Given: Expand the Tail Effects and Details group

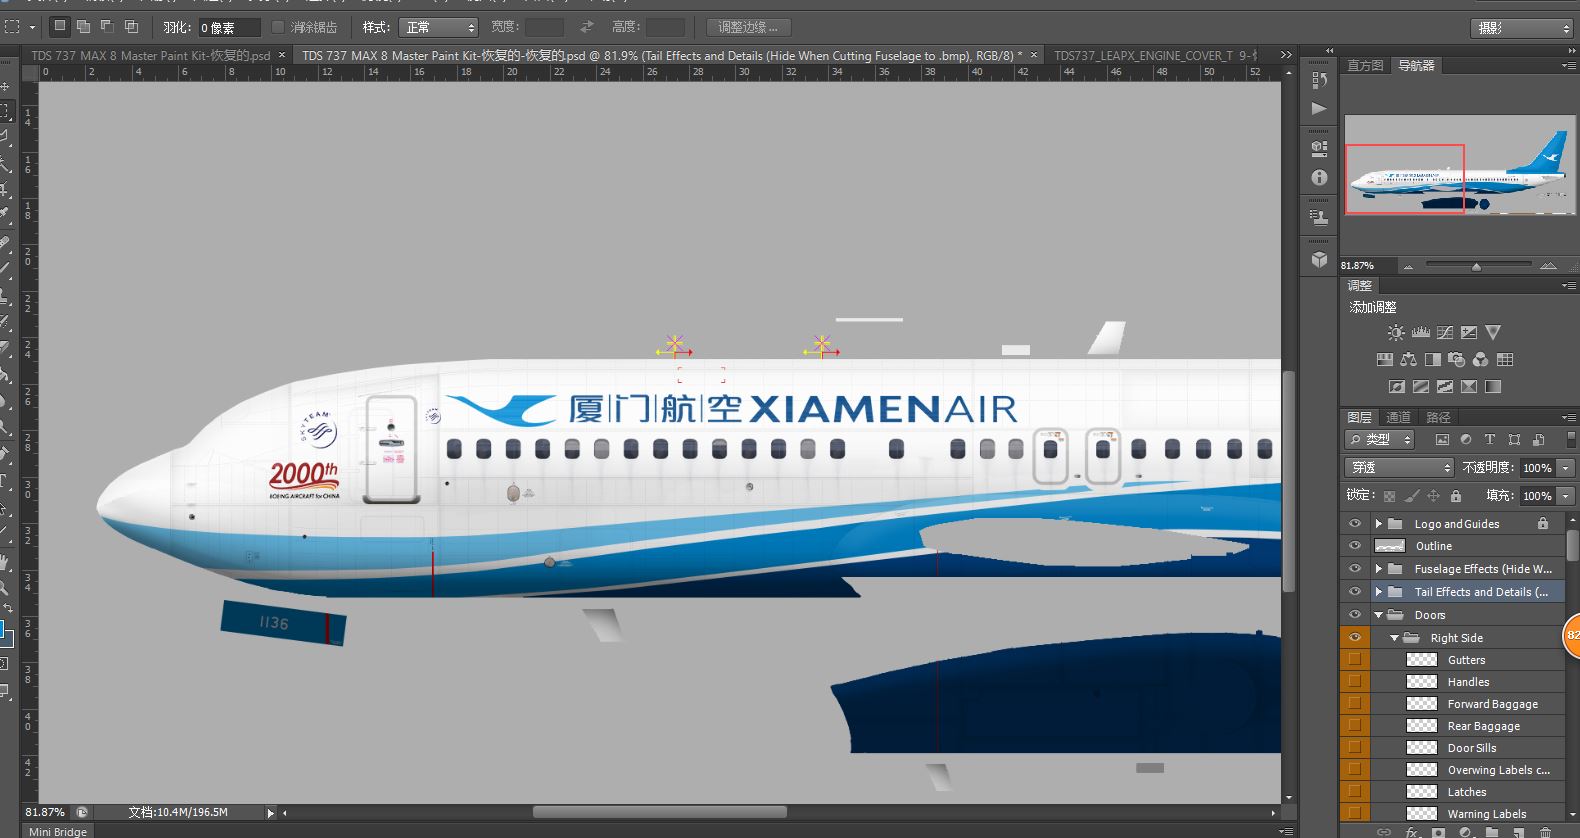Looking at the screenshot, I should click(1379, 592).
